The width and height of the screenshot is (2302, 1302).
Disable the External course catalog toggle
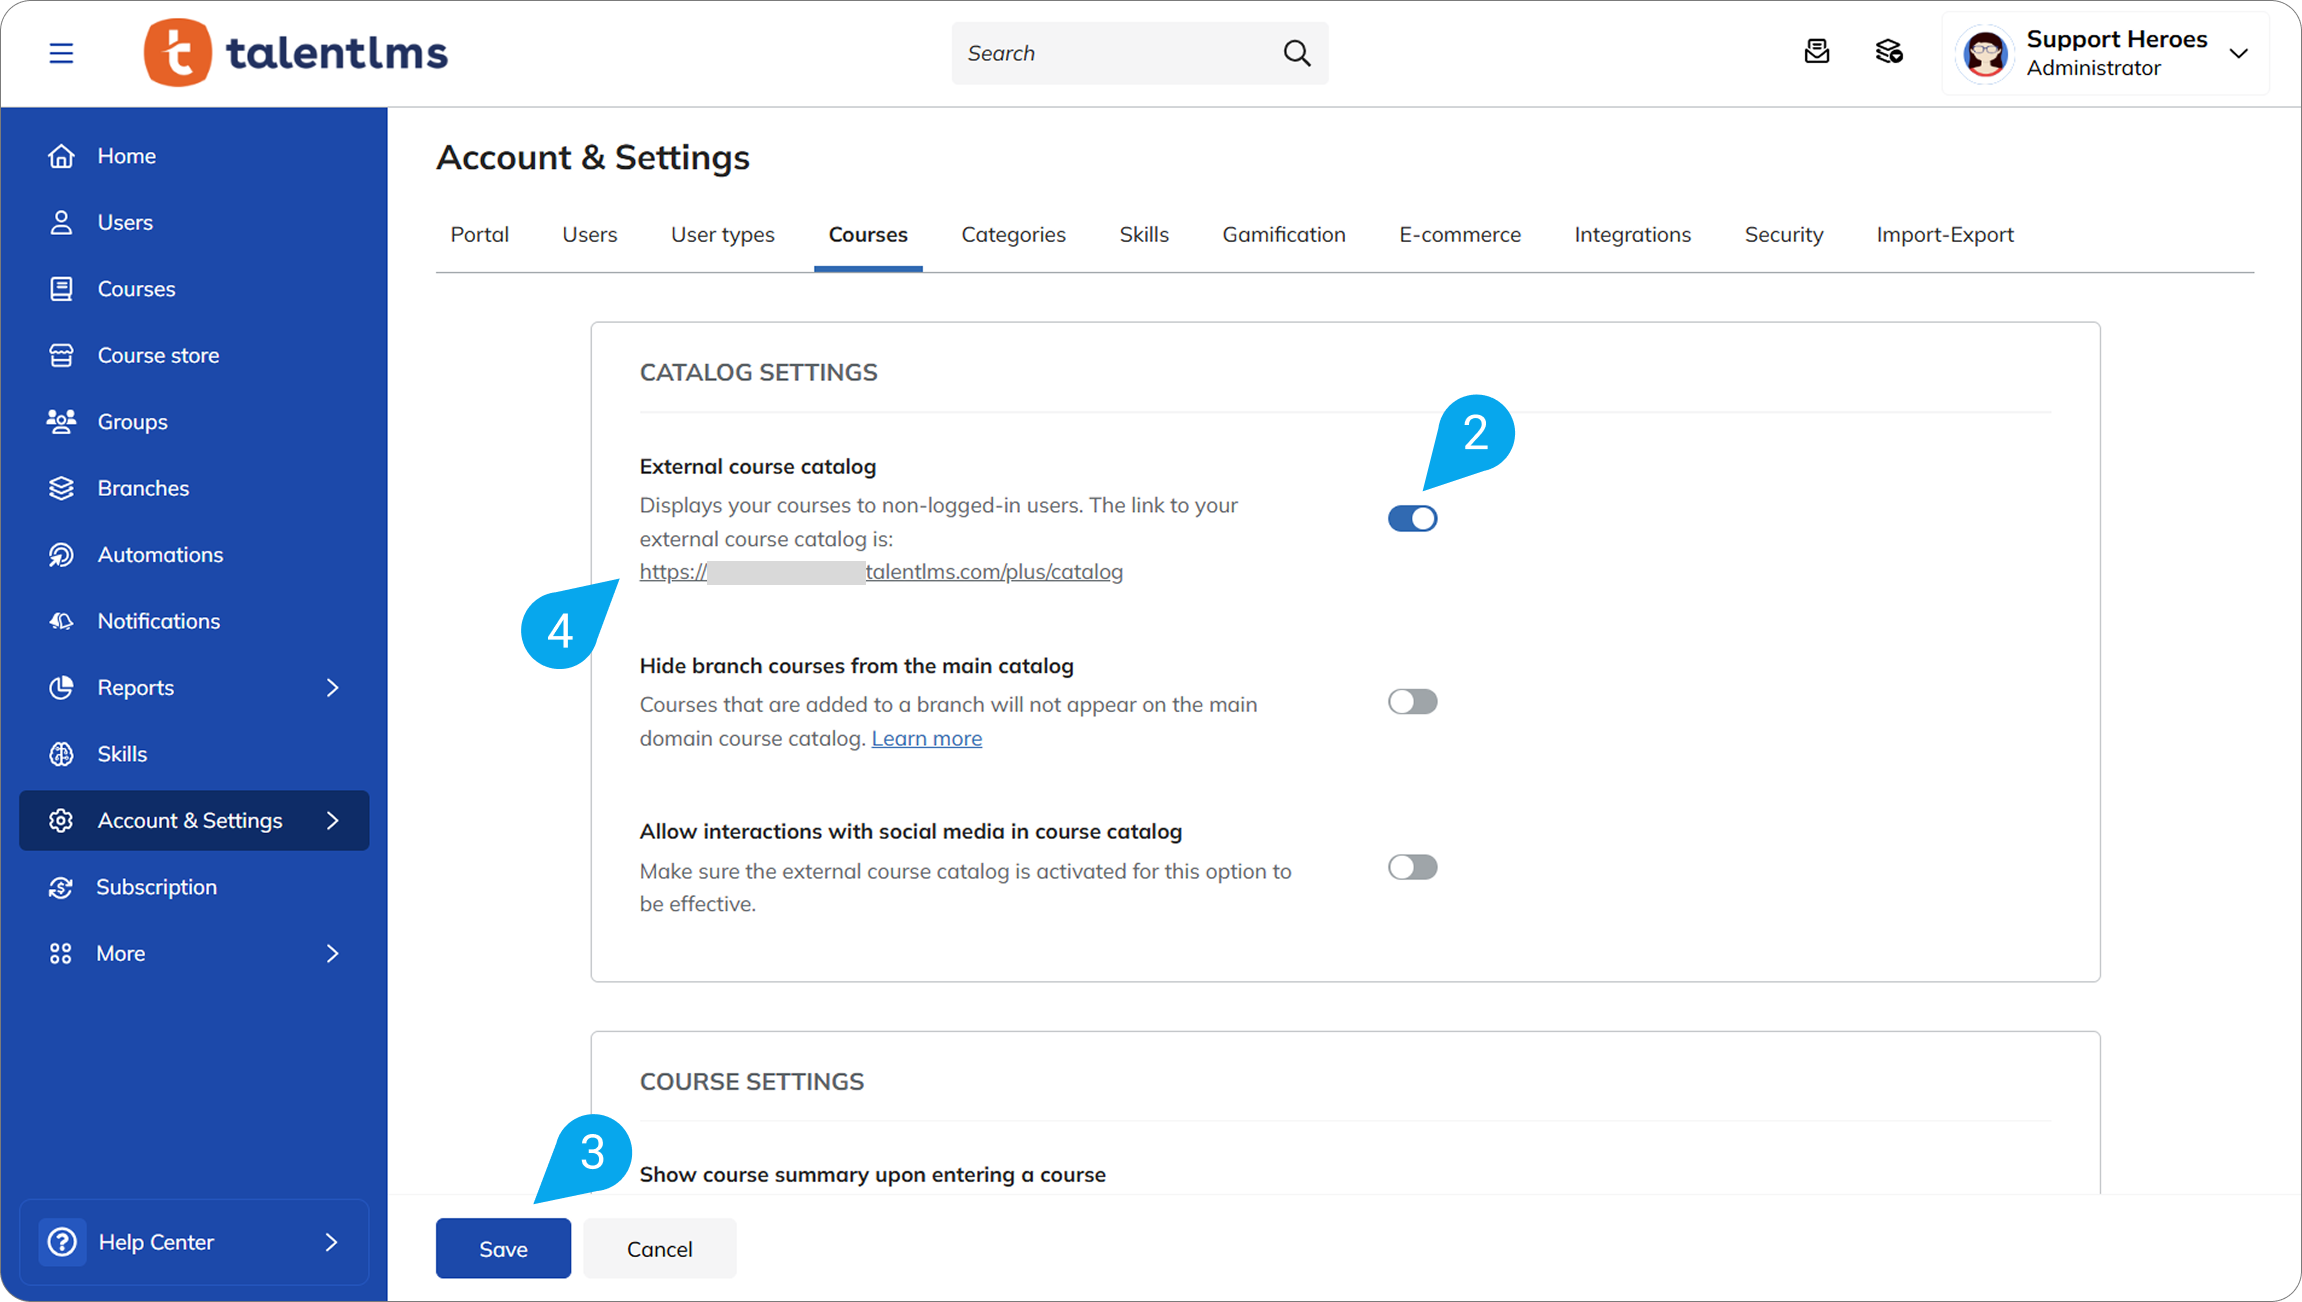click(x=1412, y=518)
